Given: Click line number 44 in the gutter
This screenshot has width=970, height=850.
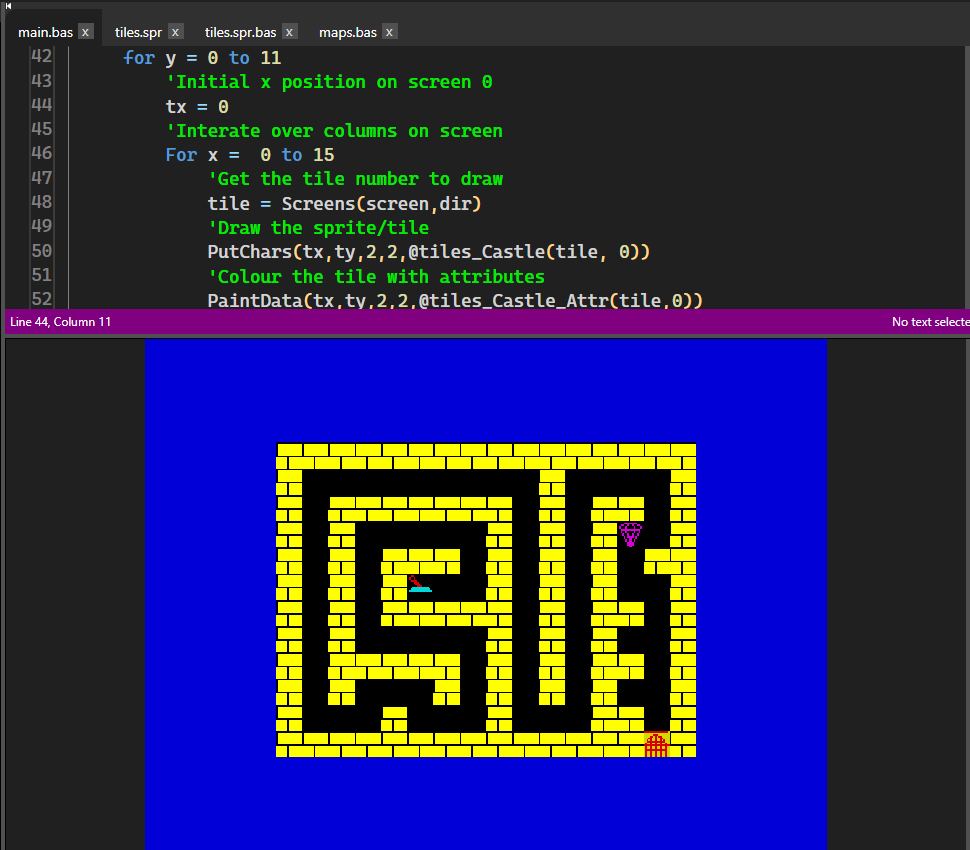Looking at the screenshot, I should coord(41,106).
